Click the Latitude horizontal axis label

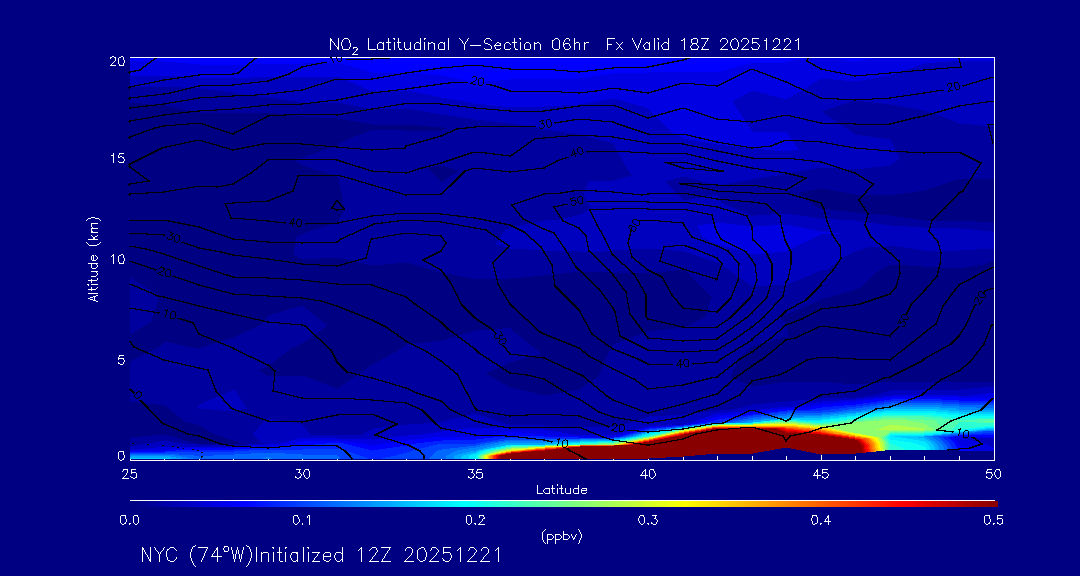click(x=561, y=490)
